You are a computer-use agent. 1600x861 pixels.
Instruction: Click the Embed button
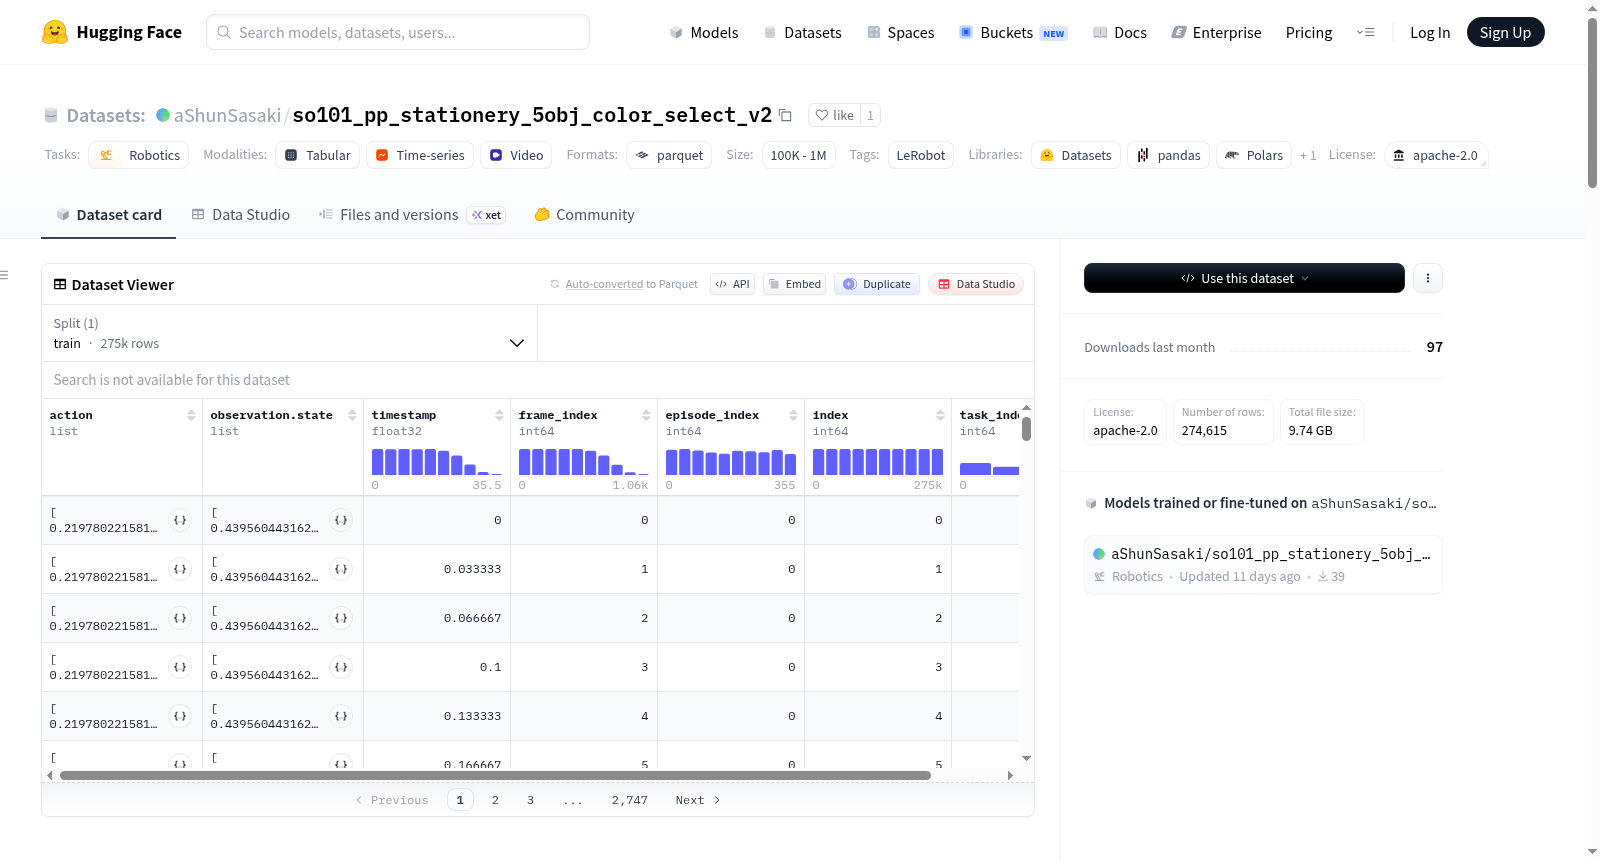click(795, 284)
